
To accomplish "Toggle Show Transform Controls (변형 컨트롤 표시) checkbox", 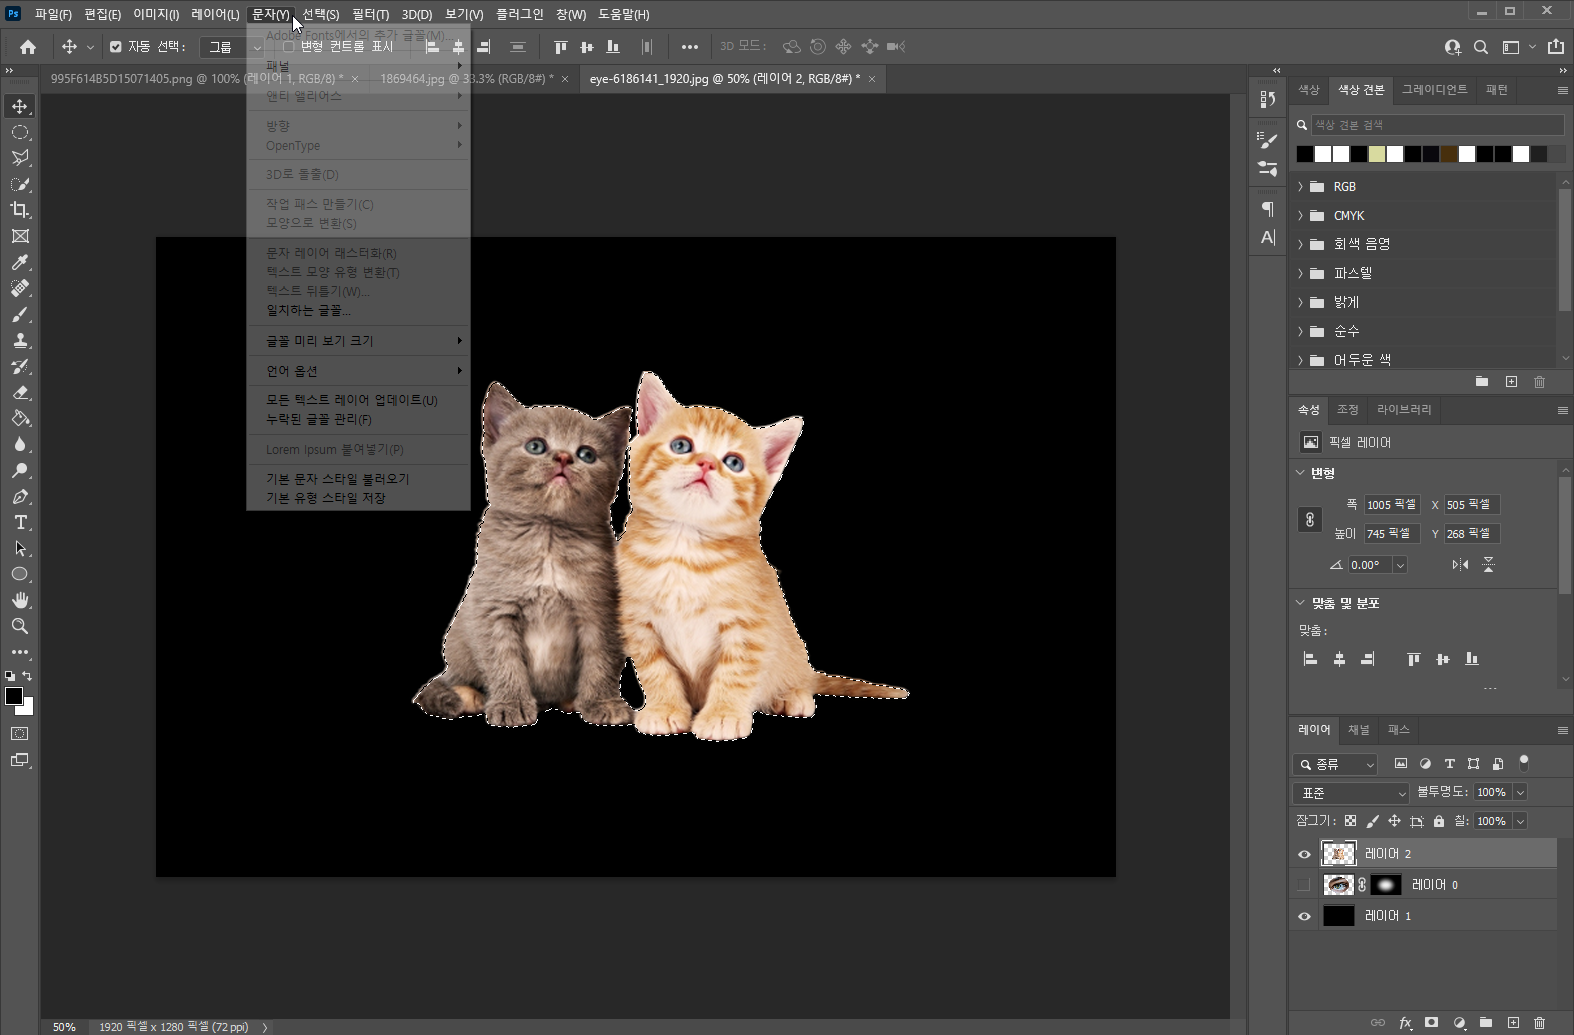I will pos(289,47).
